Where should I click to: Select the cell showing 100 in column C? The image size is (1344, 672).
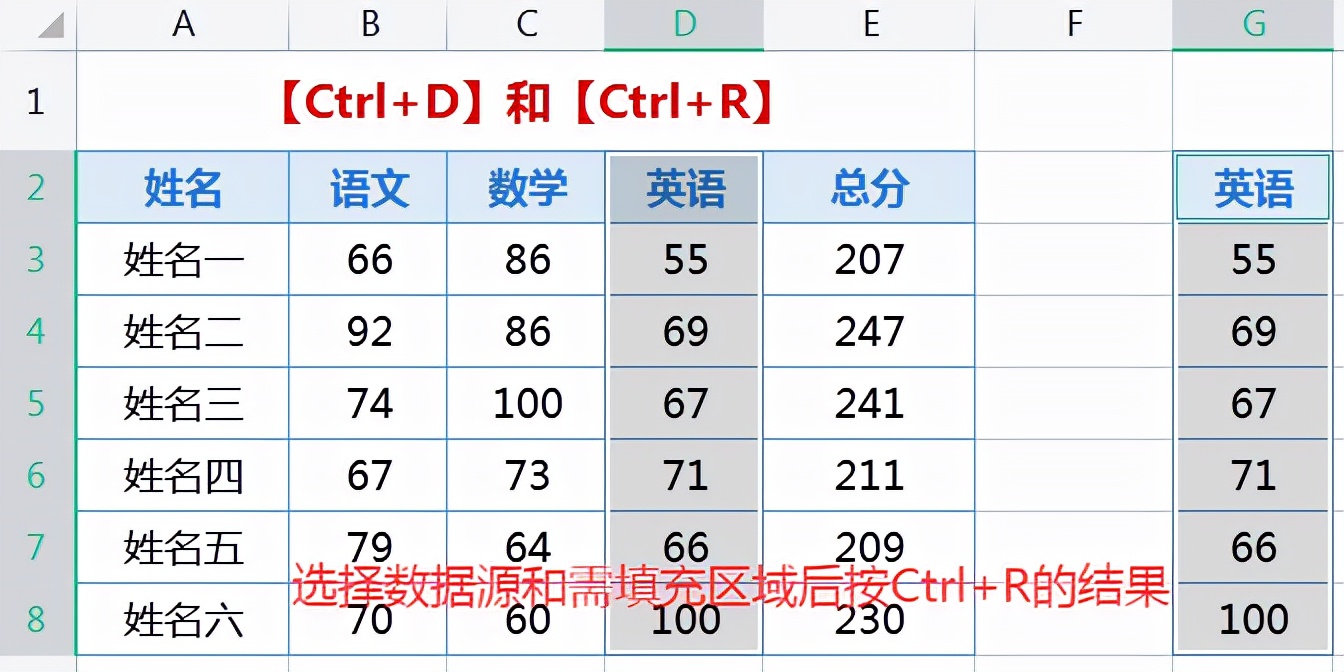pos(526,403)
